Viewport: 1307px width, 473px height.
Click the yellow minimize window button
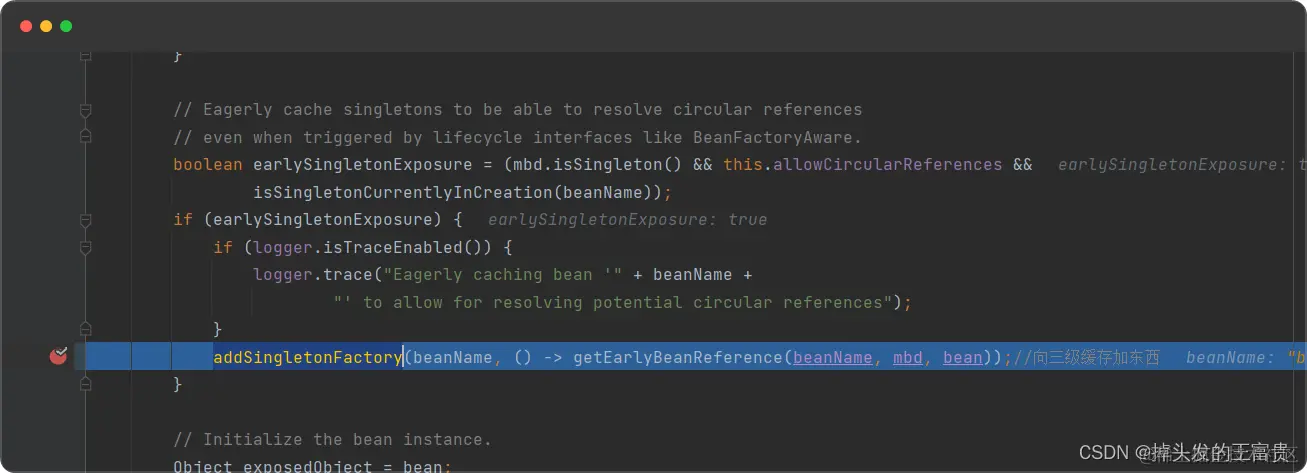click(46, 26)
